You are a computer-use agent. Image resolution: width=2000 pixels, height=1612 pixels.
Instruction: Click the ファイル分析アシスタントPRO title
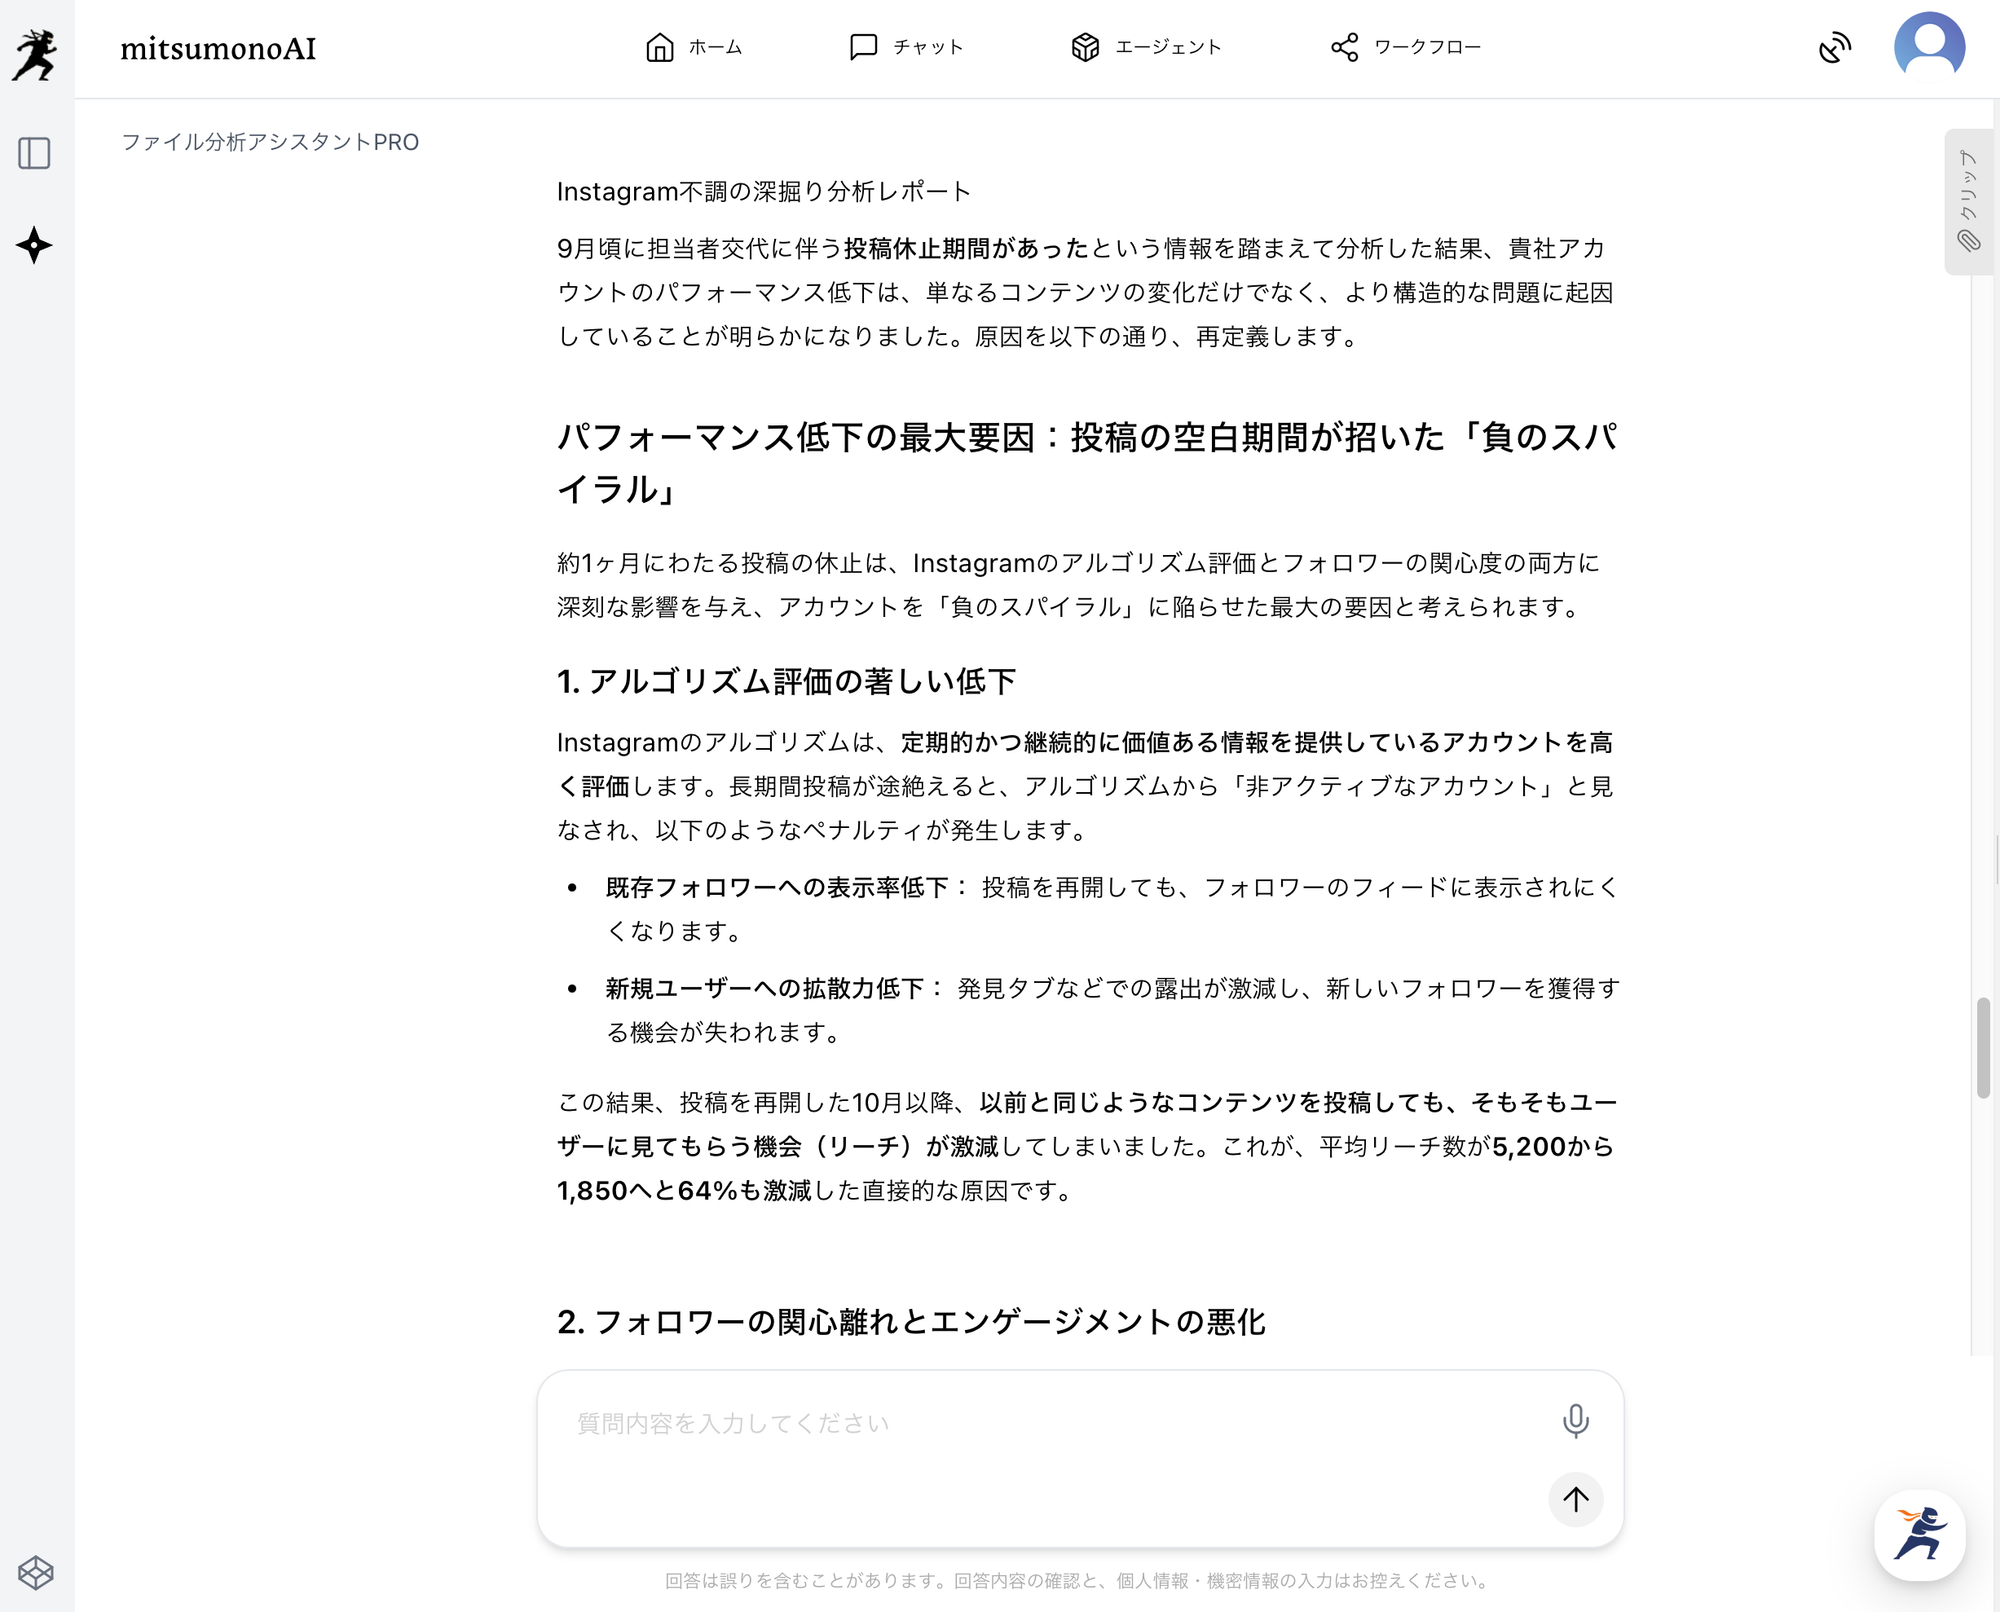coord(270,142)
